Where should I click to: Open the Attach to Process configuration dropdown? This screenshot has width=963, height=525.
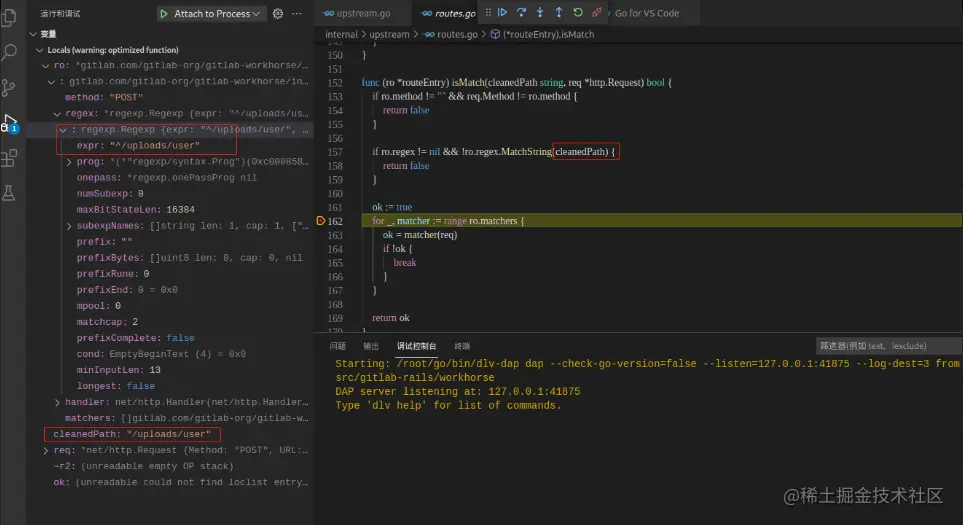258,14
